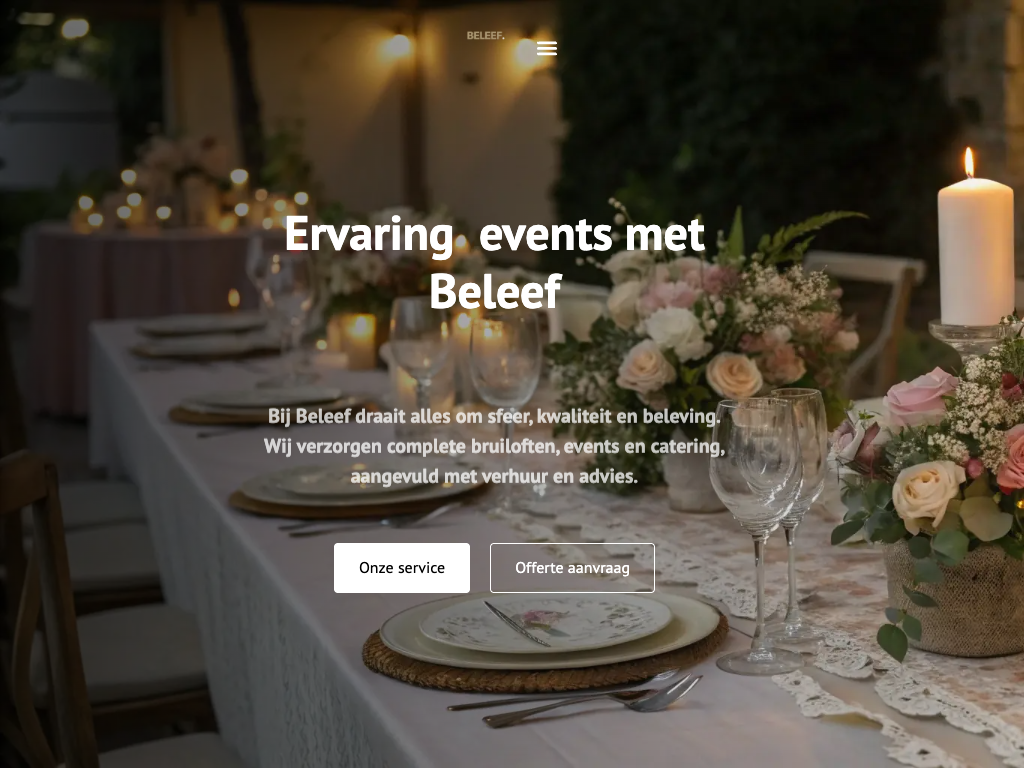
Task: Request a quote via Offerte aanvraag
Action: click(572, 568)
